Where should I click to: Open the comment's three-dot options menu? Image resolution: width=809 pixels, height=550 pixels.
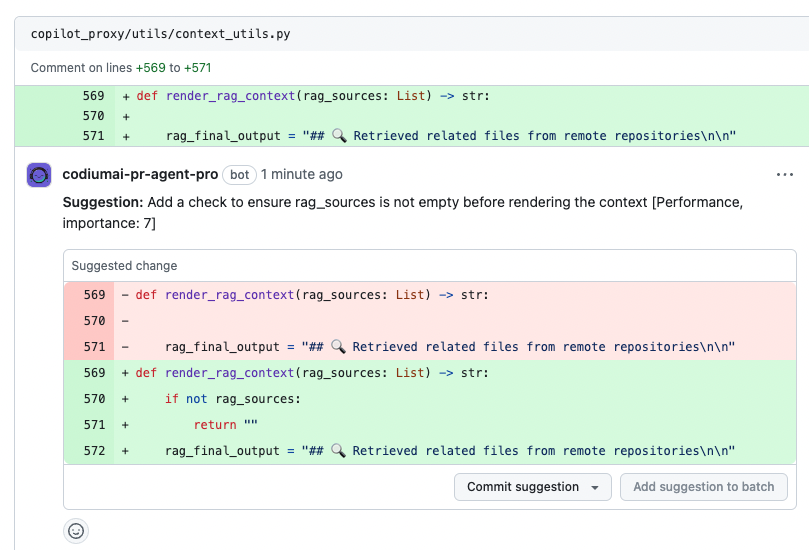[x=784, y=175]
